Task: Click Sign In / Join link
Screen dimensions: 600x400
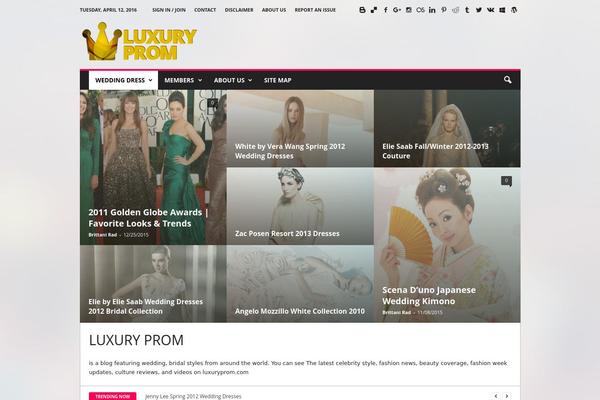Action: point(169,10)
